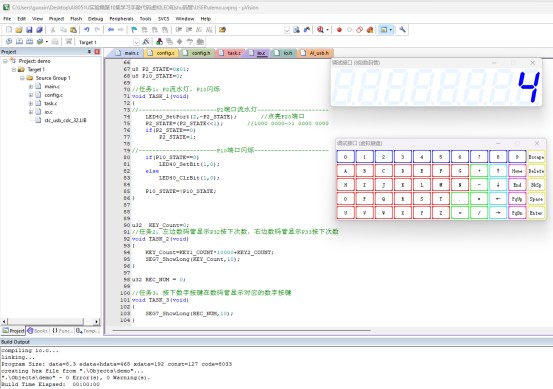Image resolution: width=553 pixels, height=389 pixels.
Task: Open the Debug menu
Action: (95, 19)
